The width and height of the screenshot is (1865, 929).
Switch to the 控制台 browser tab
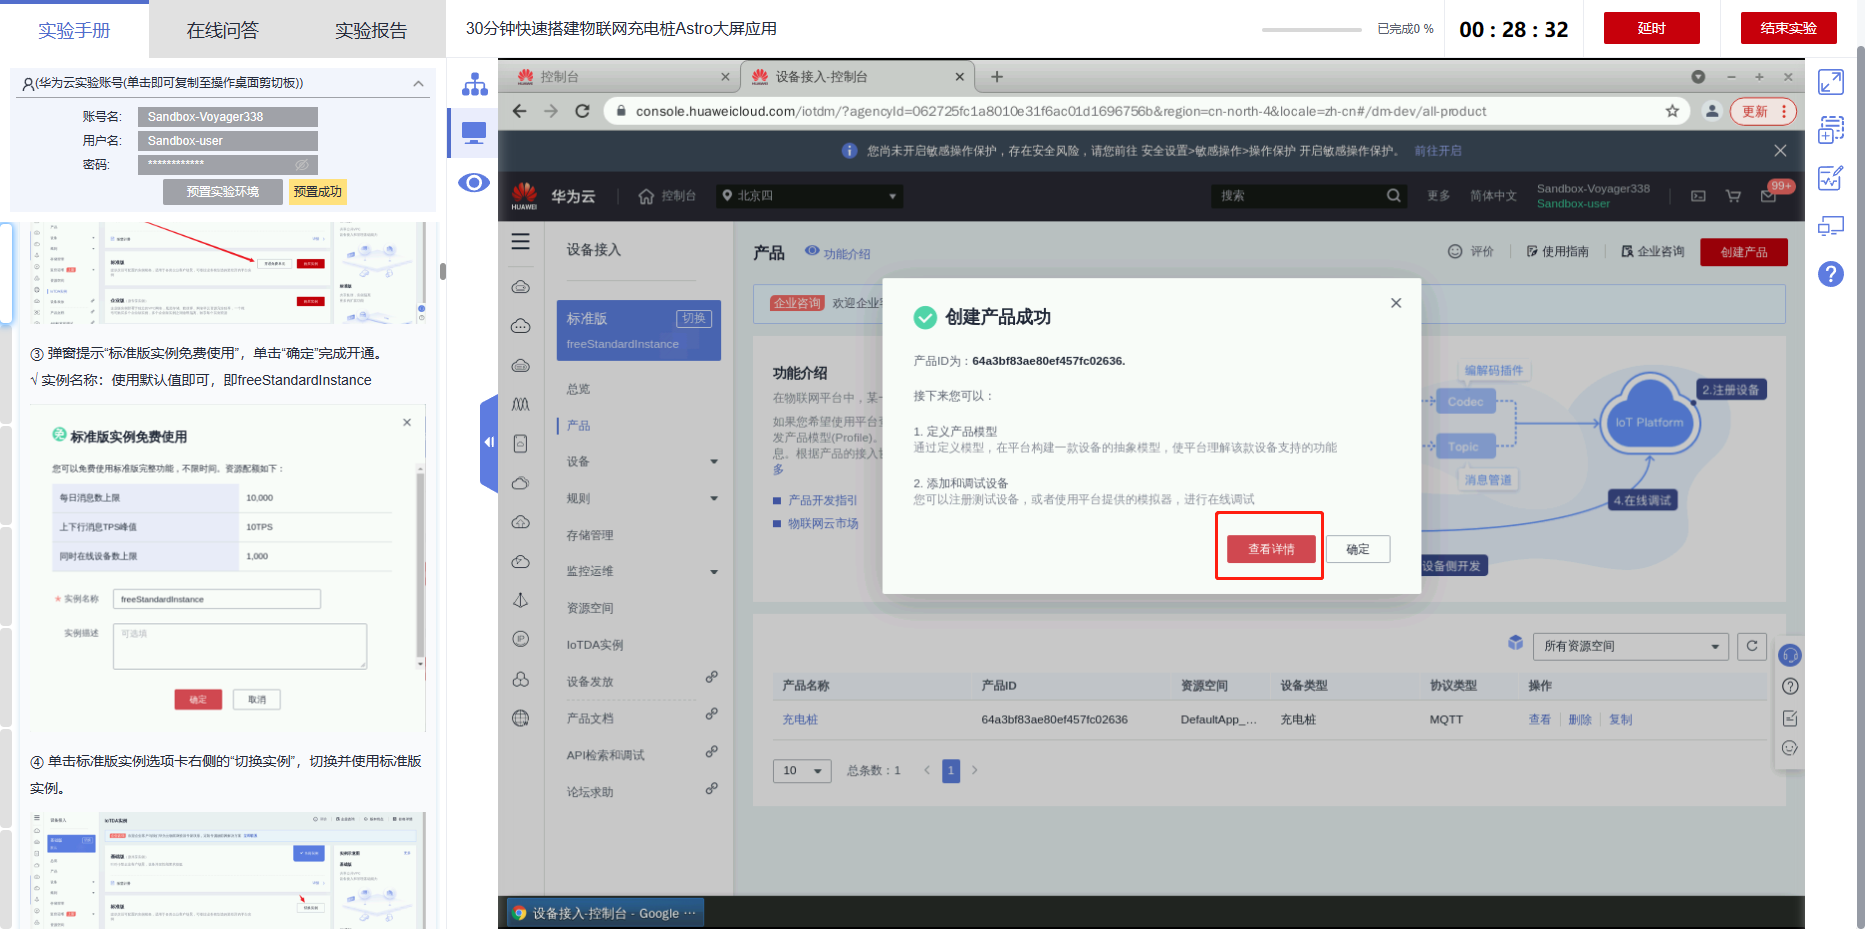click(x=623, y=76)
